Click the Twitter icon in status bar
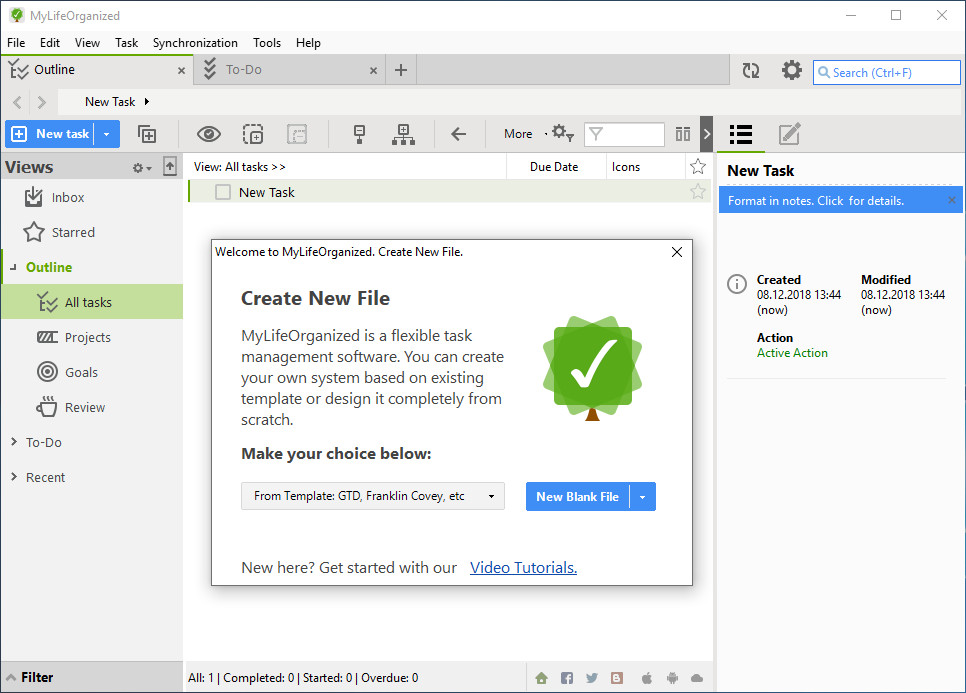 [592, 678]
